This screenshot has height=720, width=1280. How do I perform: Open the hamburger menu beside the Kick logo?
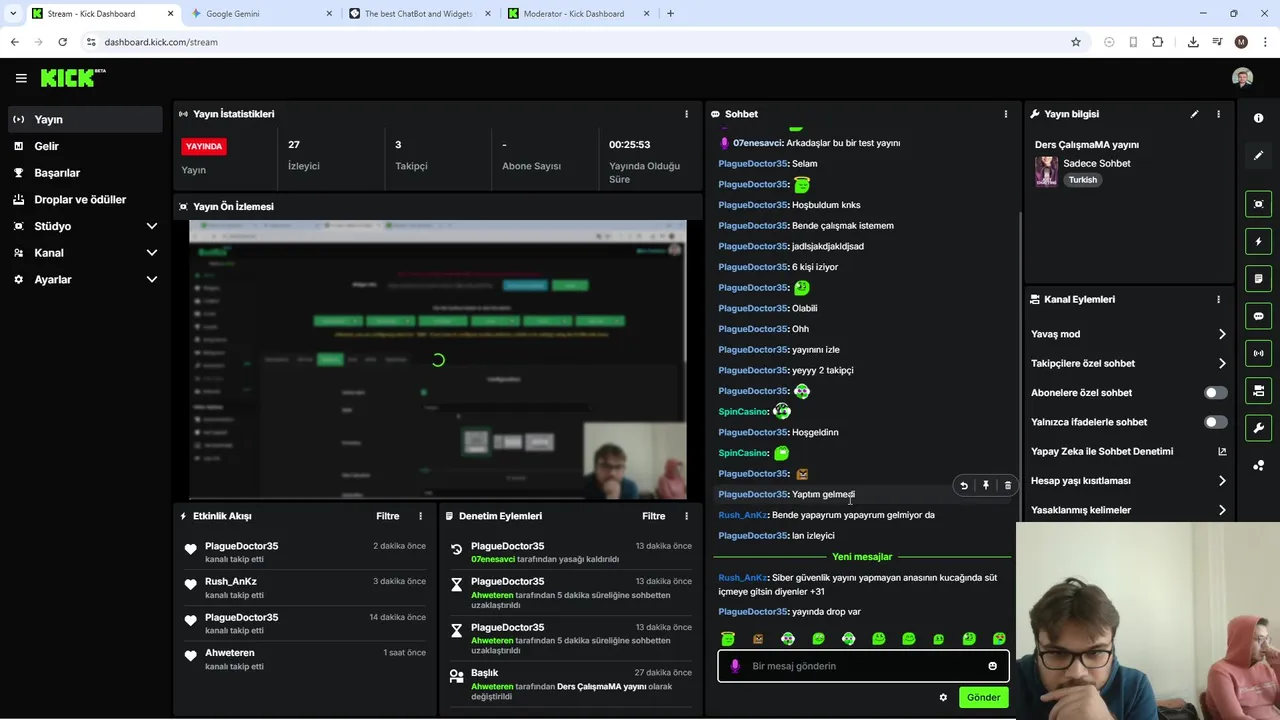click(21, 78)
